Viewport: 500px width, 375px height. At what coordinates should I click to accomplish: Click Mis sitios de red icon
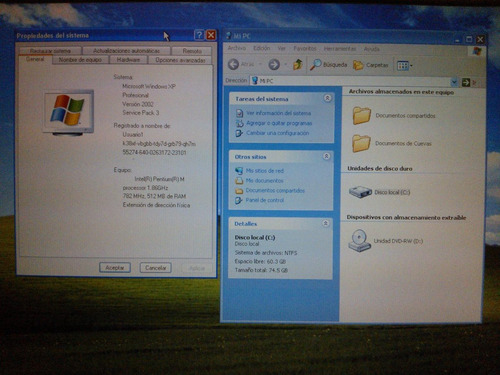coord(239,171)
